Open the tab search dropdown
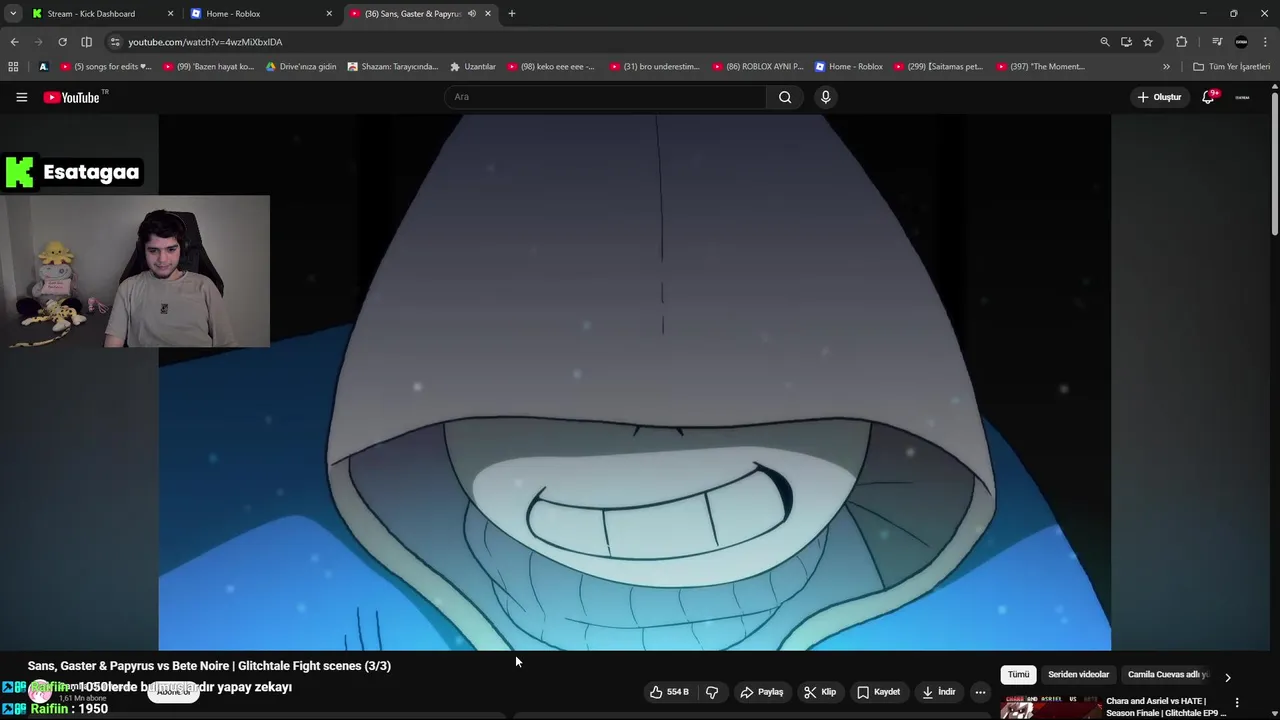The image size is (1280, 720). coord(12,14)
